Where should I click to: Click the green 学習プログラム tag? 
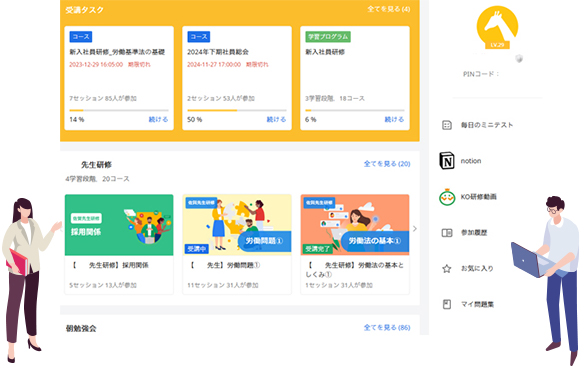328,37
